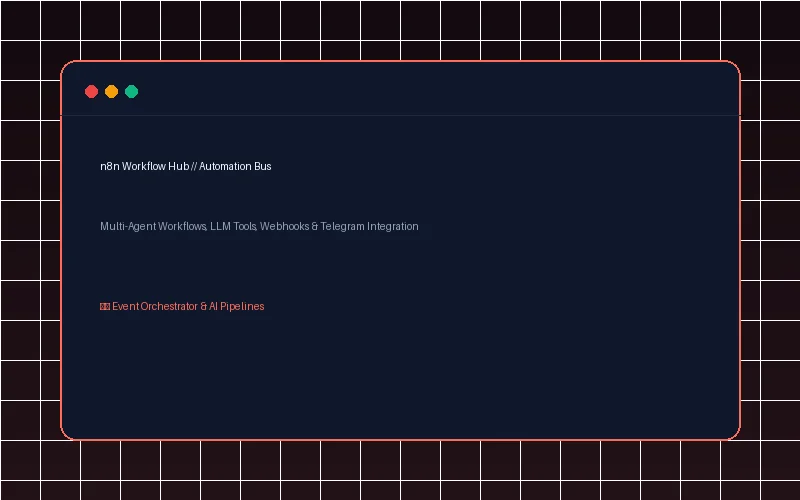This screenshot has width=800, height=500.
Task: Select the title 'n8n Workflow Hub // Automation Bus'
Action: coord(186,166)
